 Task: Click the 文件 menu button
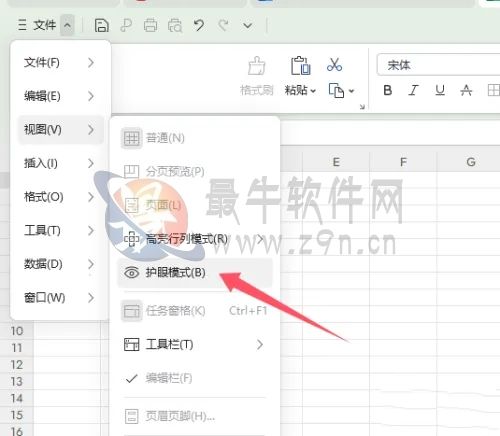(45, 25)
